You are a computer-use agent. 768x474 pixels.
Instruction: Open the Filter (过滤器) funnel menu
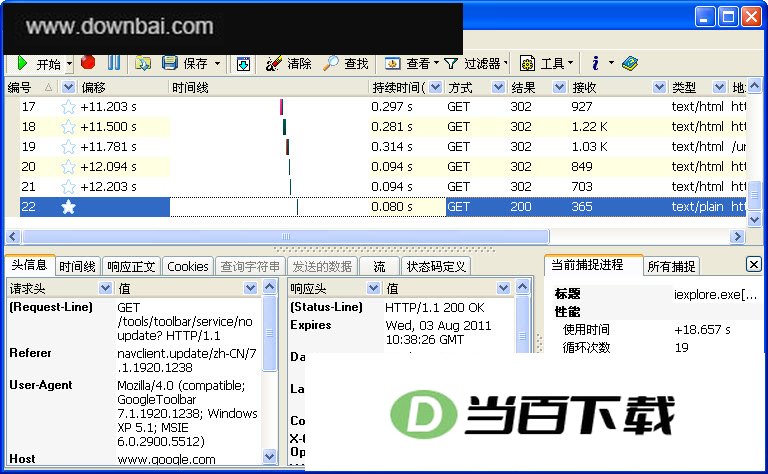pyautogui.click(x=475, y=63)
